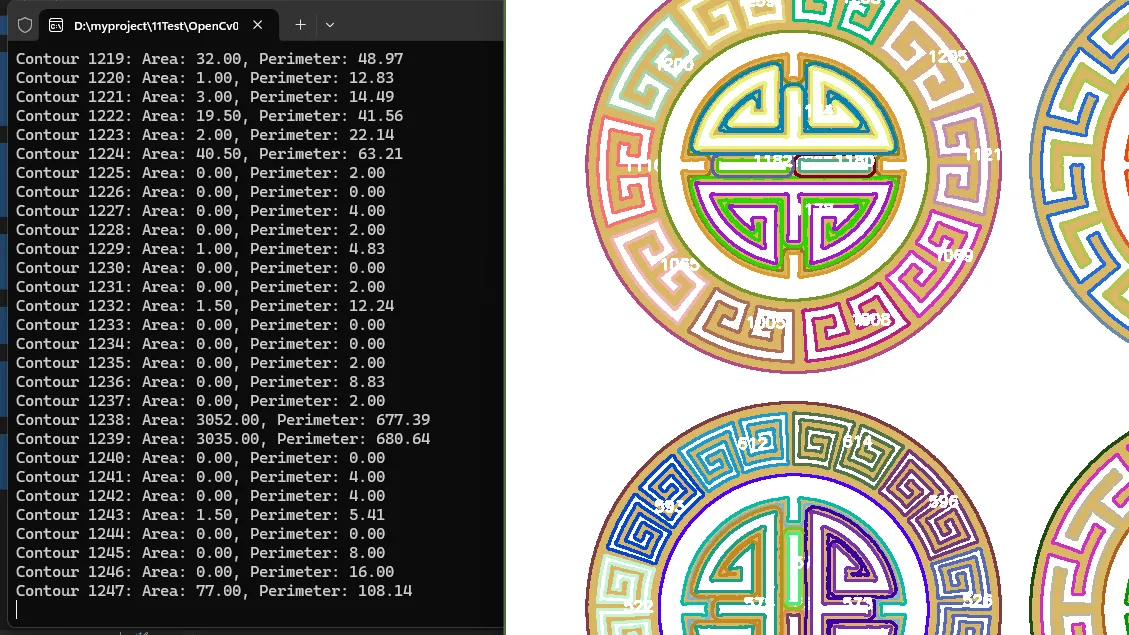Open a new terminal tab with plus
Screen dimensions: 1129x635
pyautogui.click(x=300, y=25)
